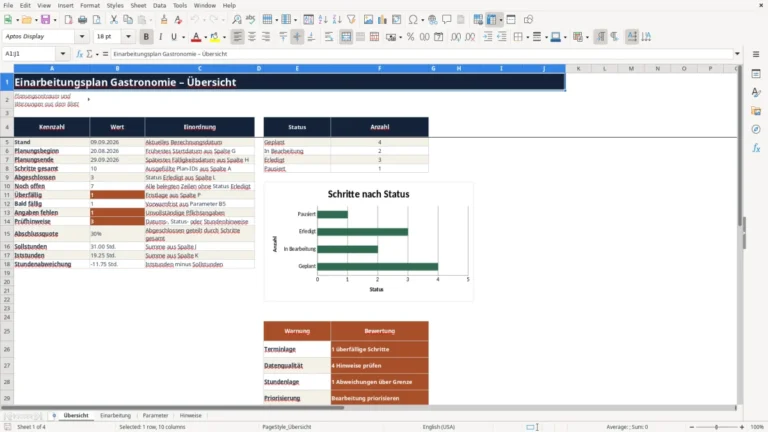
Task: Click the Export as PDF icon
Action: point(68,20)
